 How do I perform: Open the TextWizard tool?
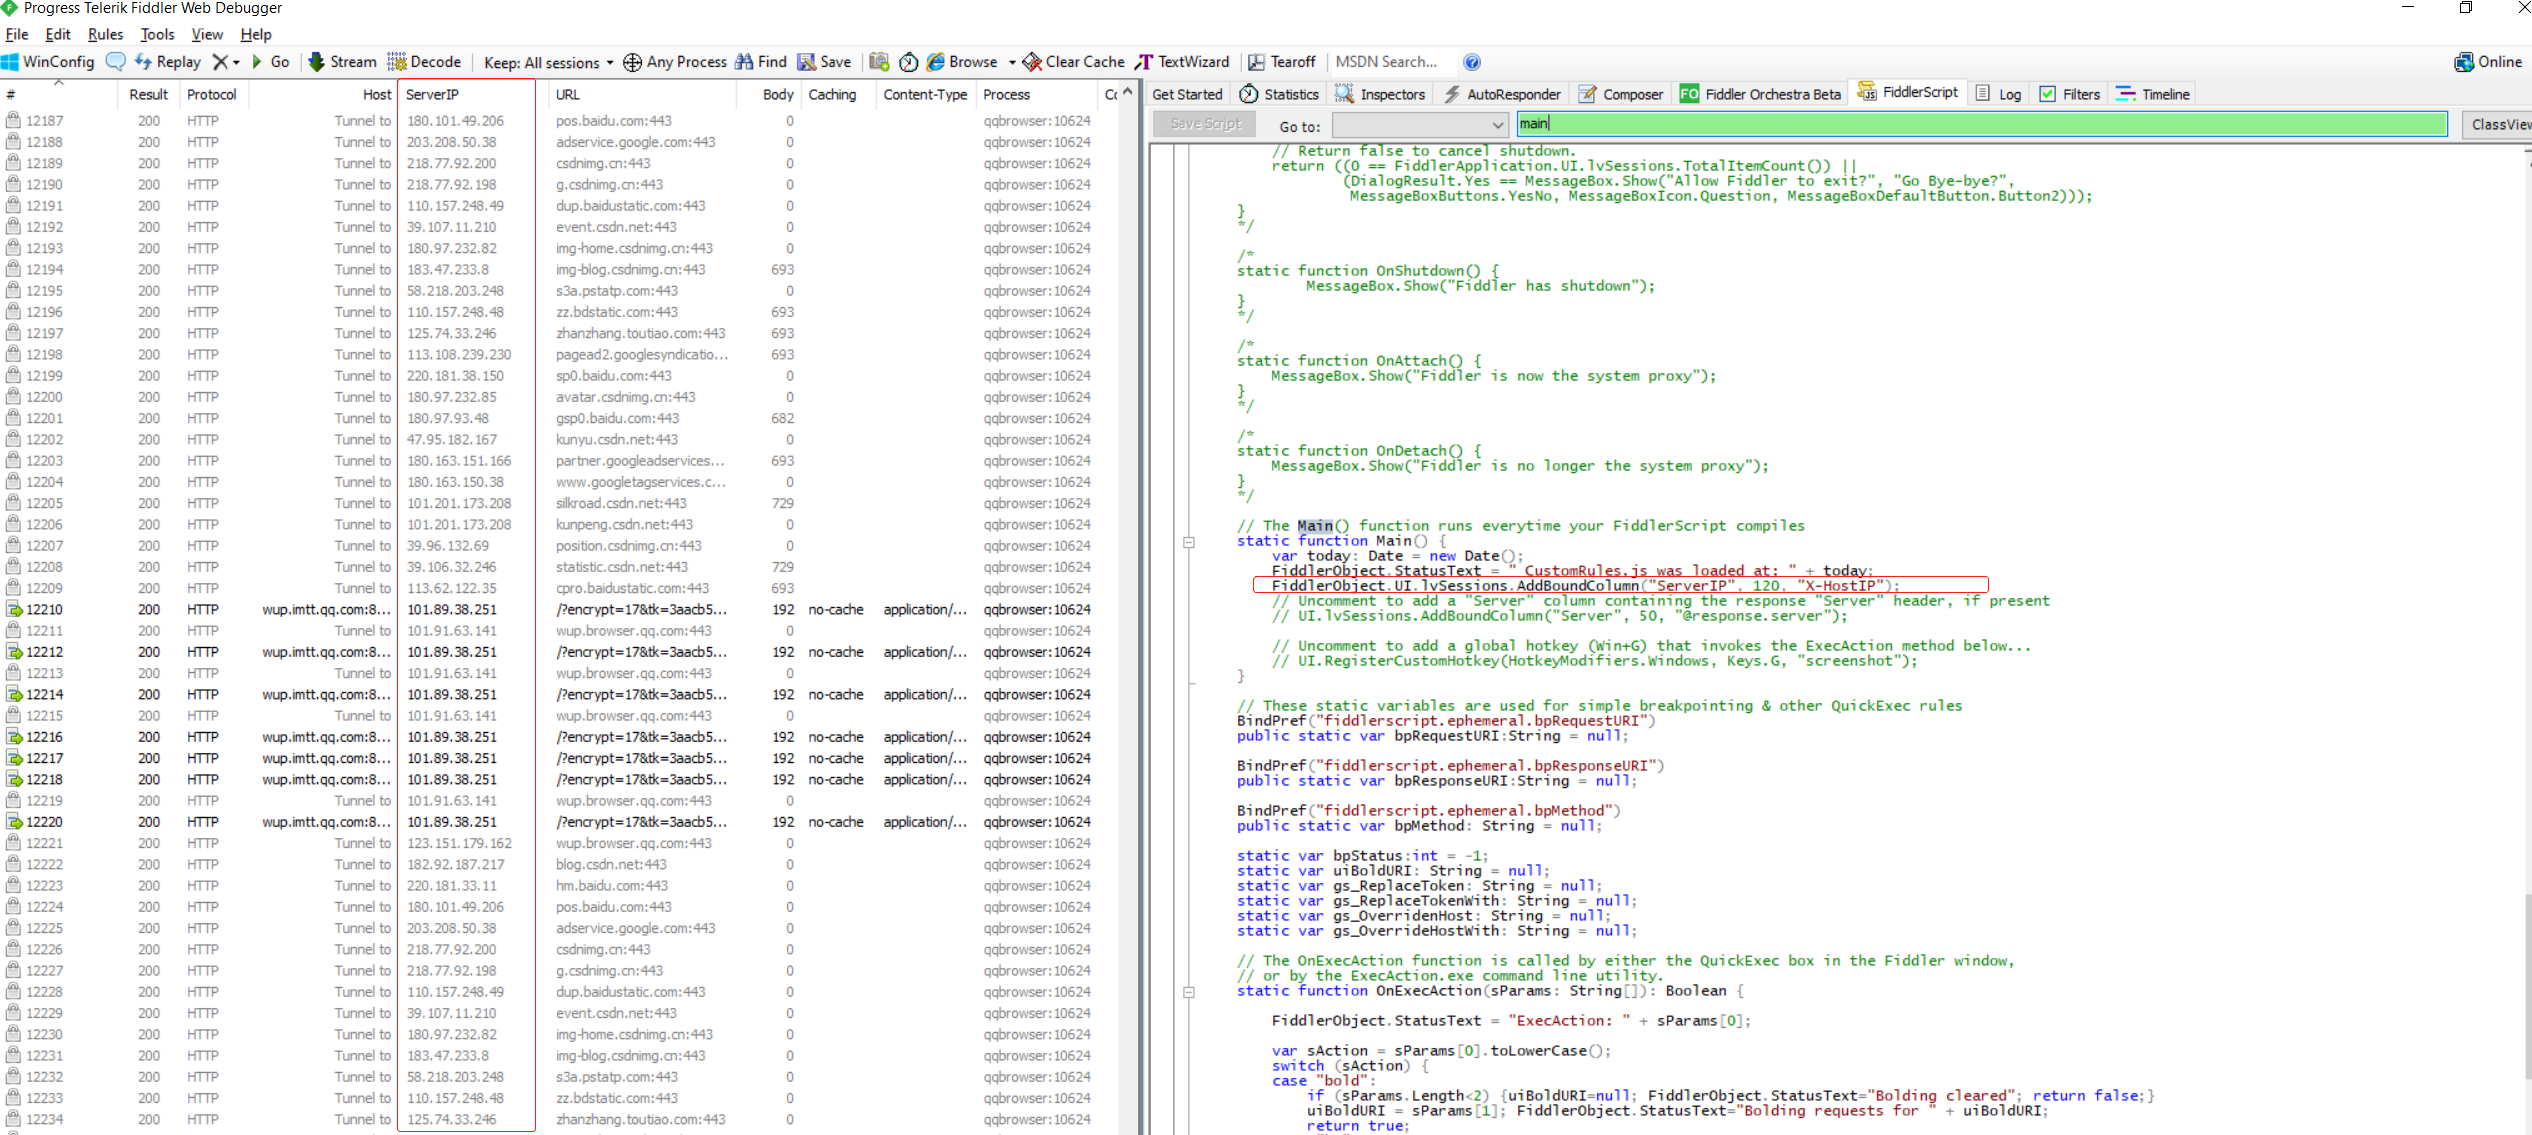point(1183,62)
